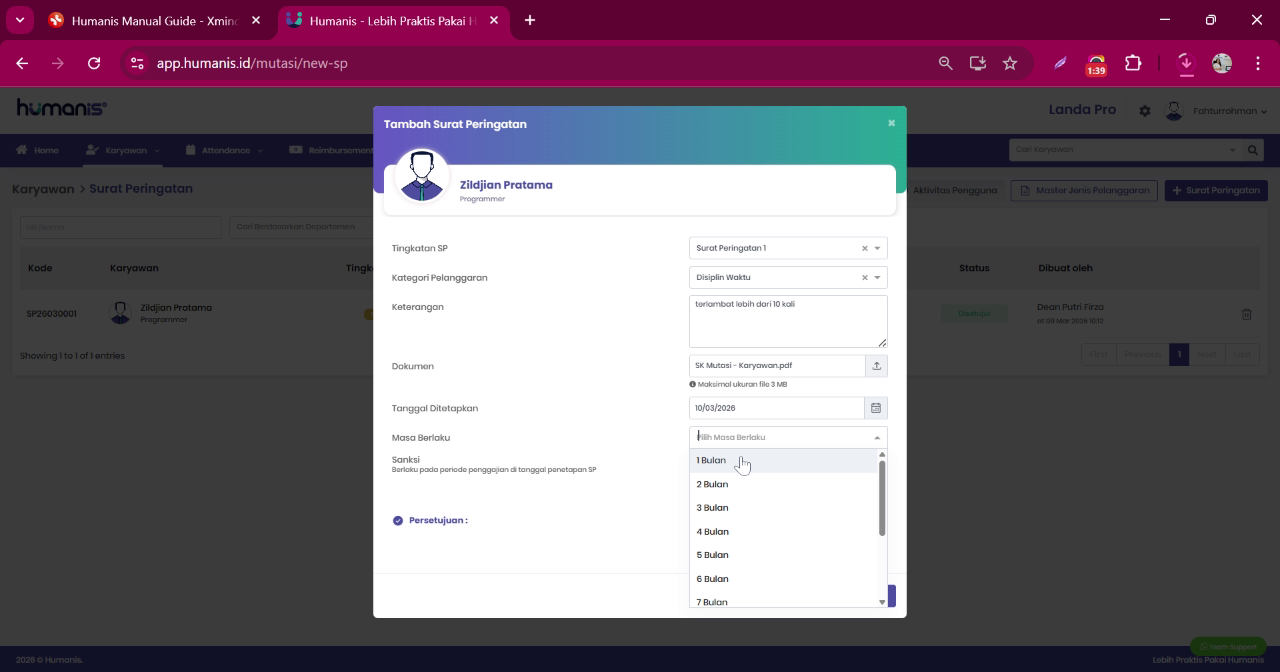Click the Persetujuan check icon
The height and width of the screenshot is (672, 1280).
coord(398,521)
